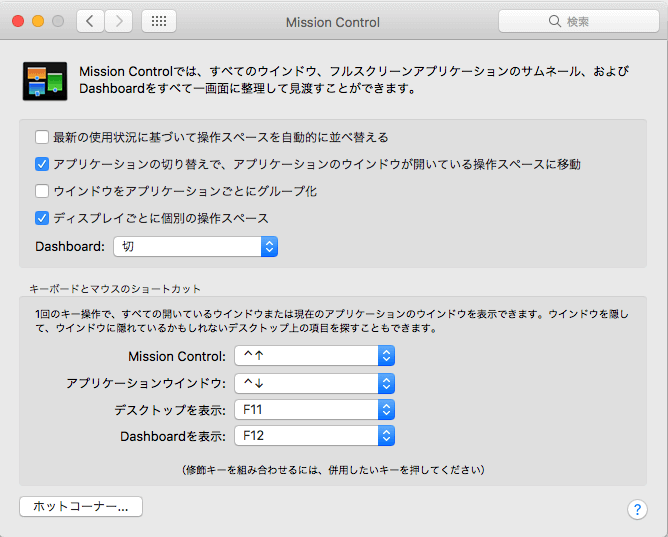The image size is (668, 537).
Task: Open アプリケーションウインドウ shortcut dropdown
Action: [x=314, y=383]
